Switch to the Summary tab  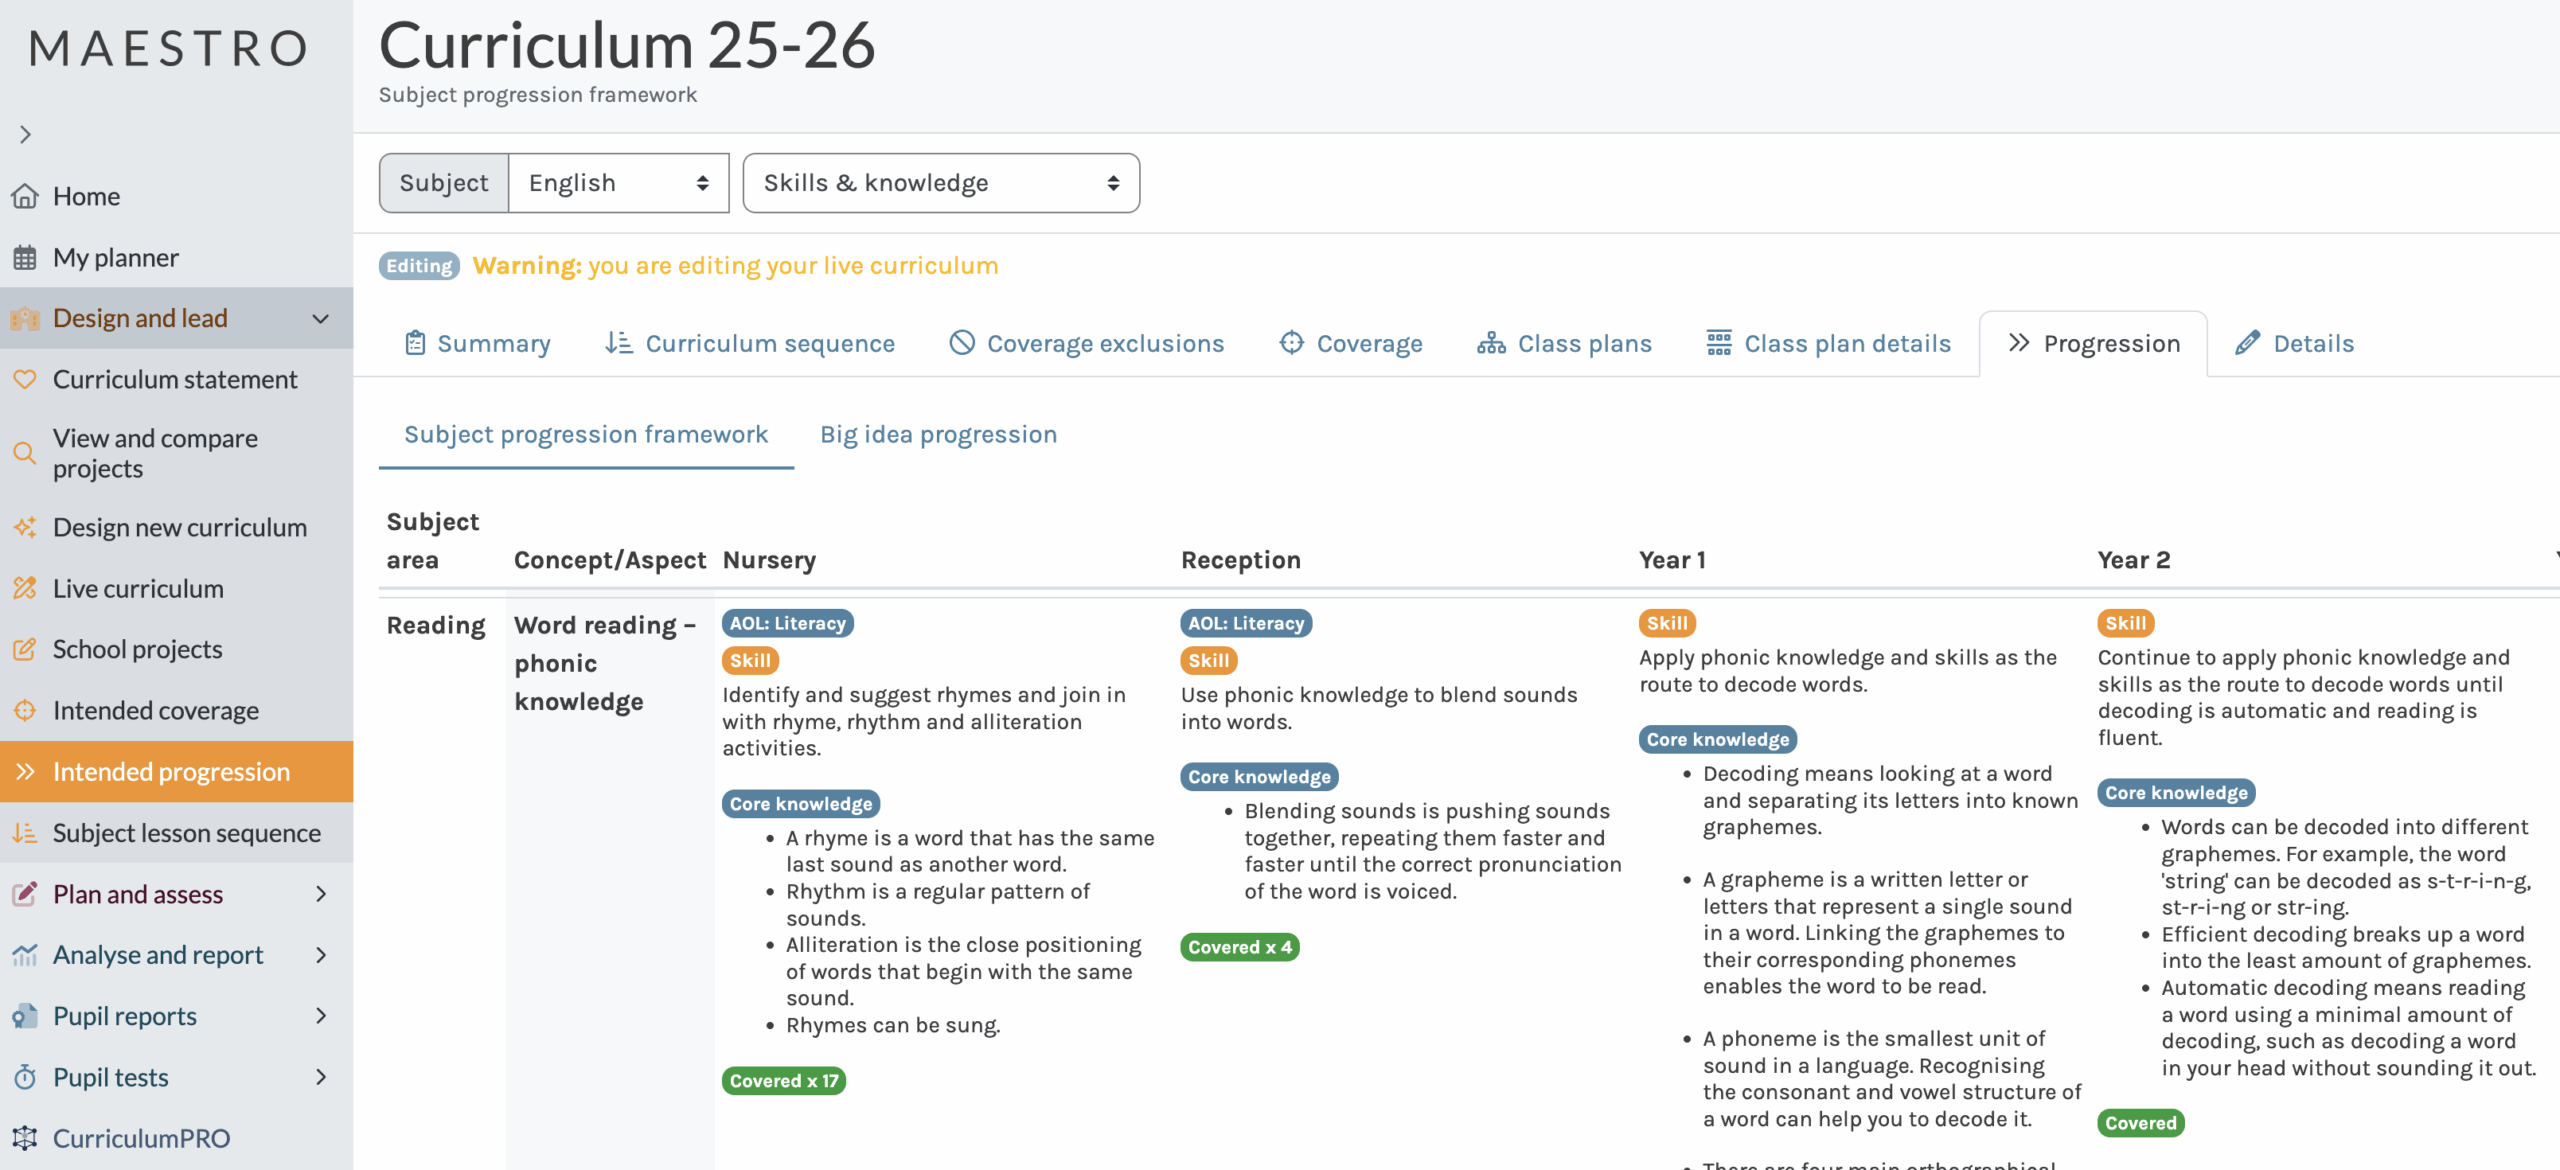tap(477, 343)
